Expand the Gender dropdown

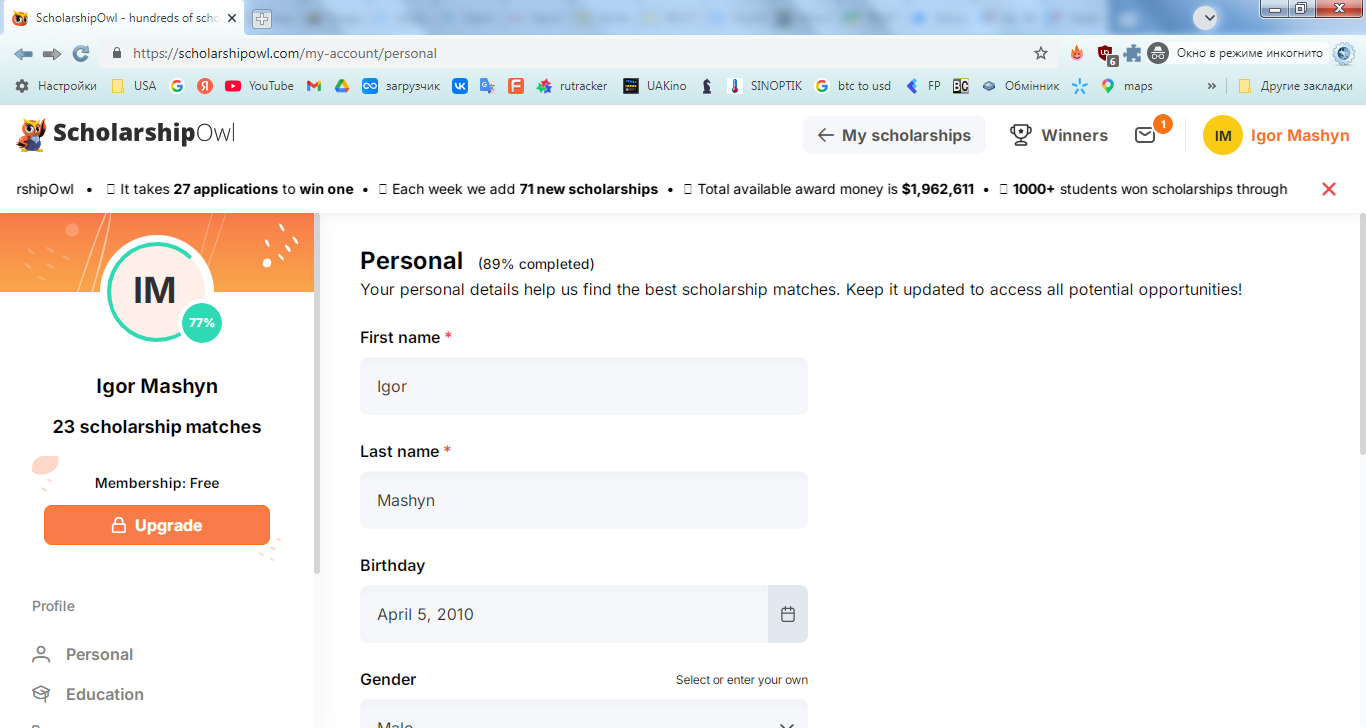tap(584, 714)
